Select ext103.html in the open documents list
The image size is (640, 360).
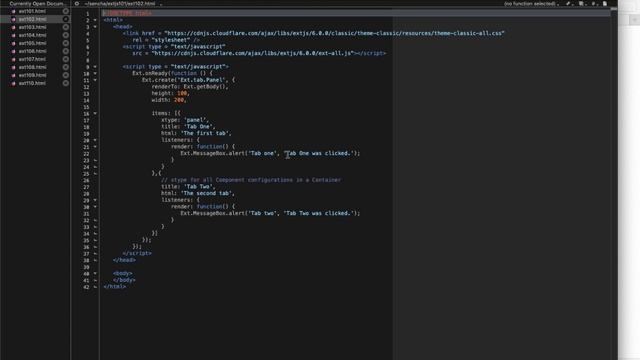[x=32, y=27]
